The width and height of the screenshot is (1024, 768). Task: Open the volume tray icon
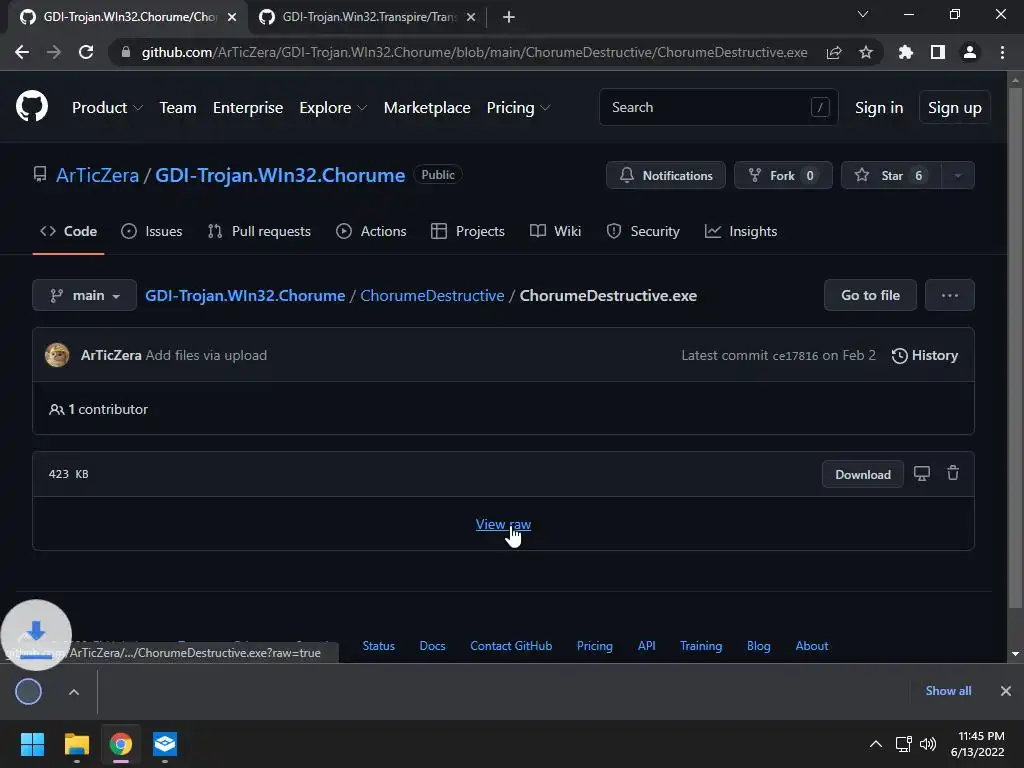tap(927, 744)
